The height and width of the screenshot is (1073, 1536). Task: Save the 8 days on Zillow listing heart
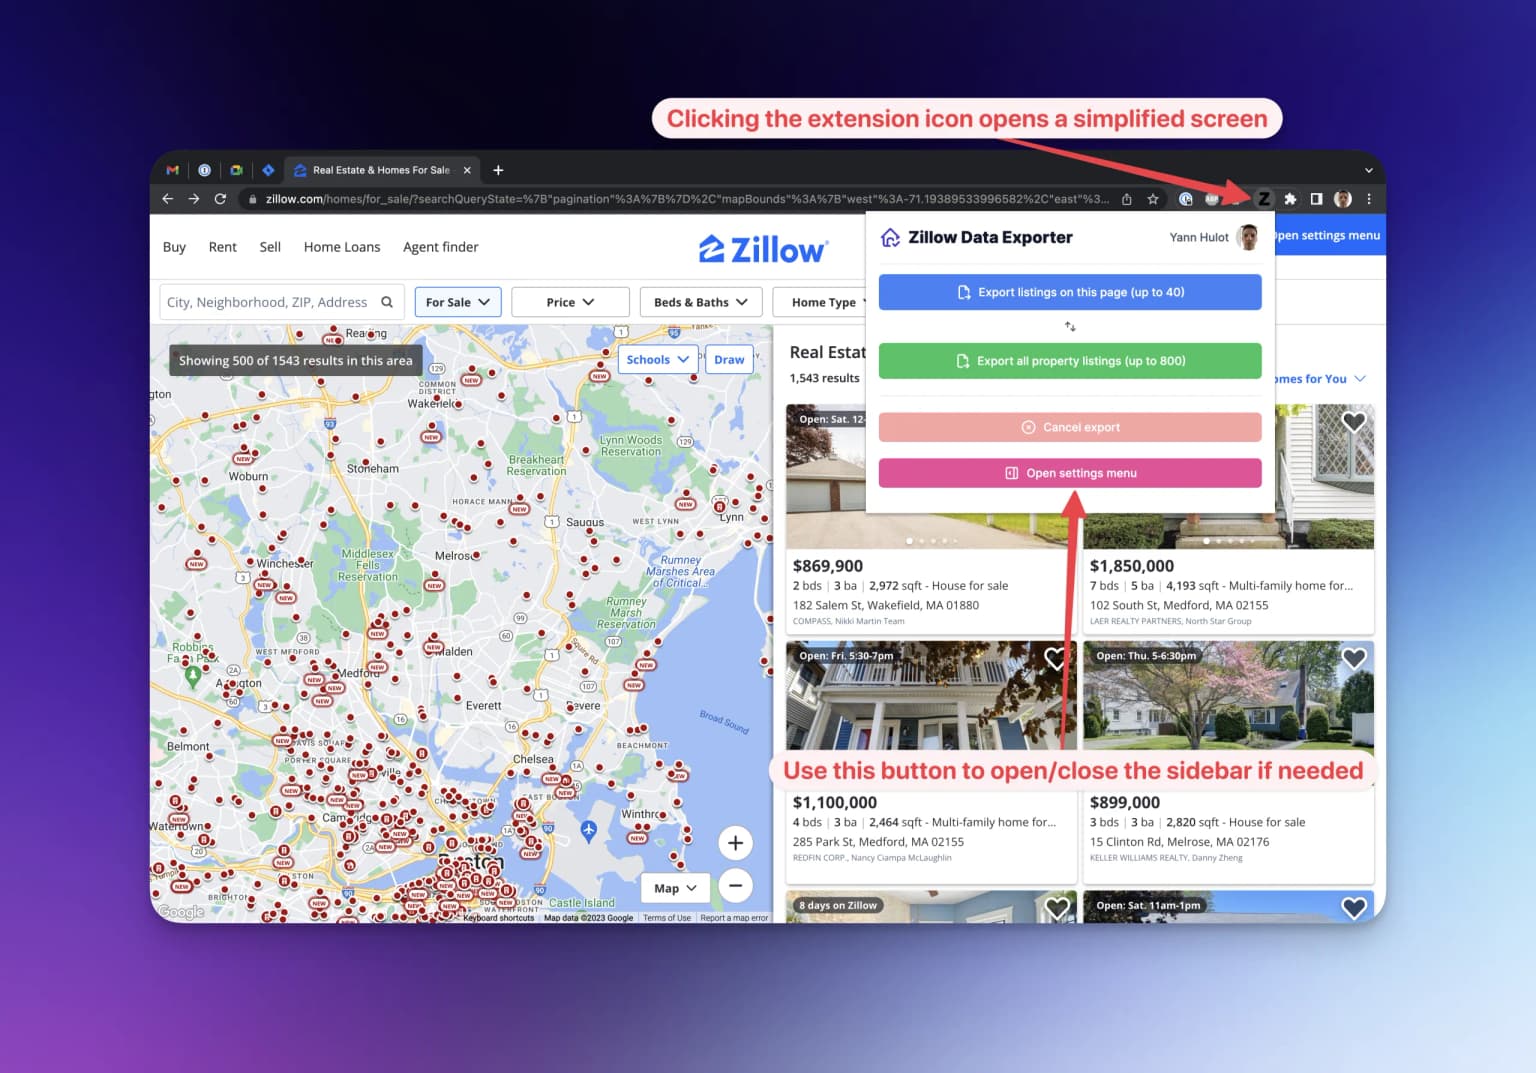point(1057,908)
